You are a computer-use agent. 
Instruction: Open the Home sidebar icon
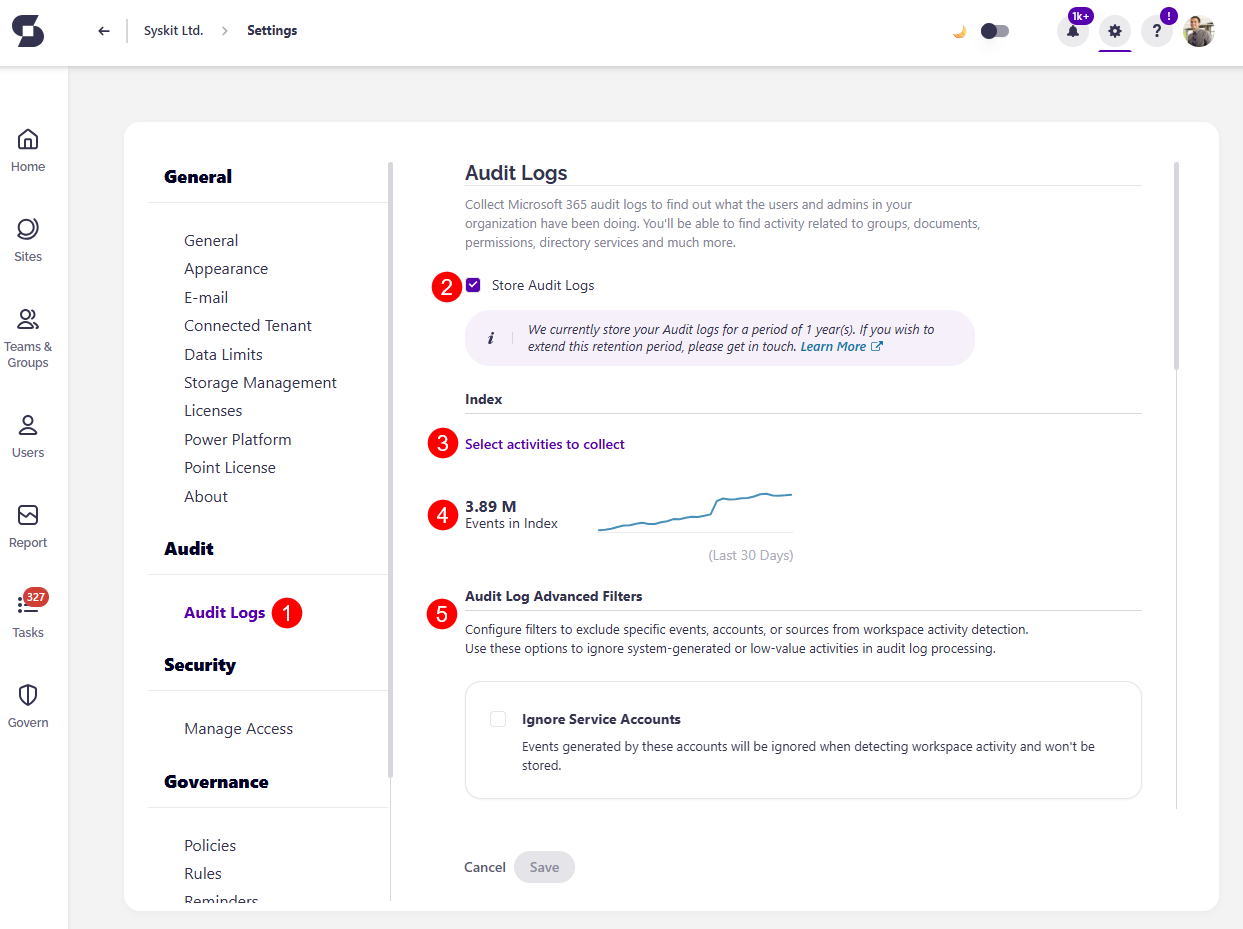pos(27,146)
